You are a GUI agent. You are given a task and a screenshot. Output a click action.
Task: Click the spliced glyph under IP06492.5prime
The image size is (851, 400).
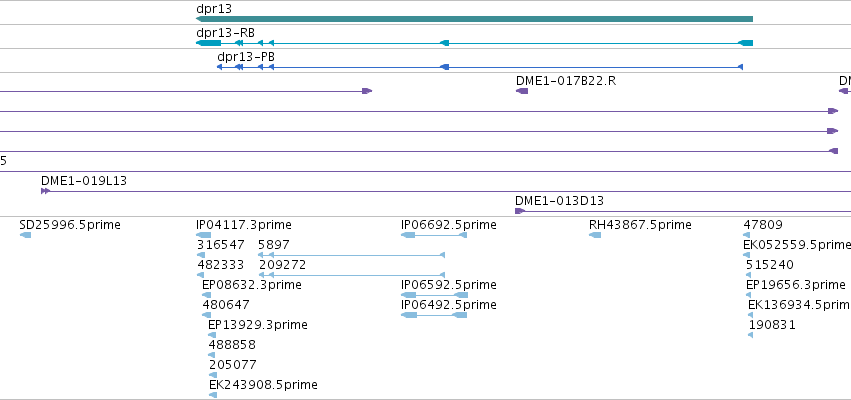click(434, 315)
